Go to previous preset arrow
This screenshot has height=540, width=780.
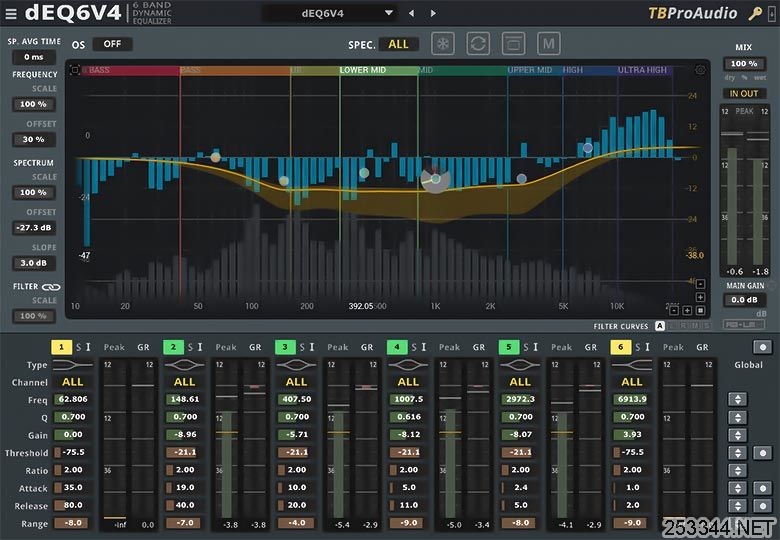pyautogui.click(x=411, y=13)
